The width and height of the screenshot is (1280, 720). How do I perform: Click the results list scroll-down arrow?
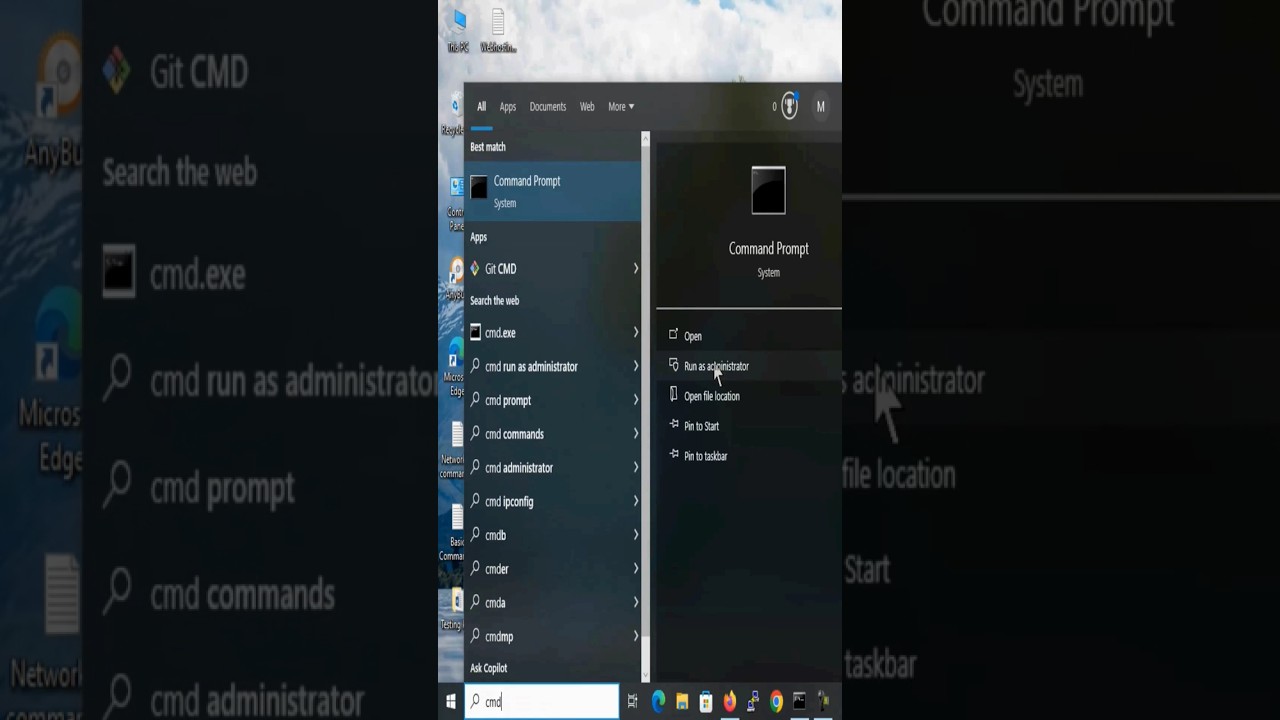(646, 676)
